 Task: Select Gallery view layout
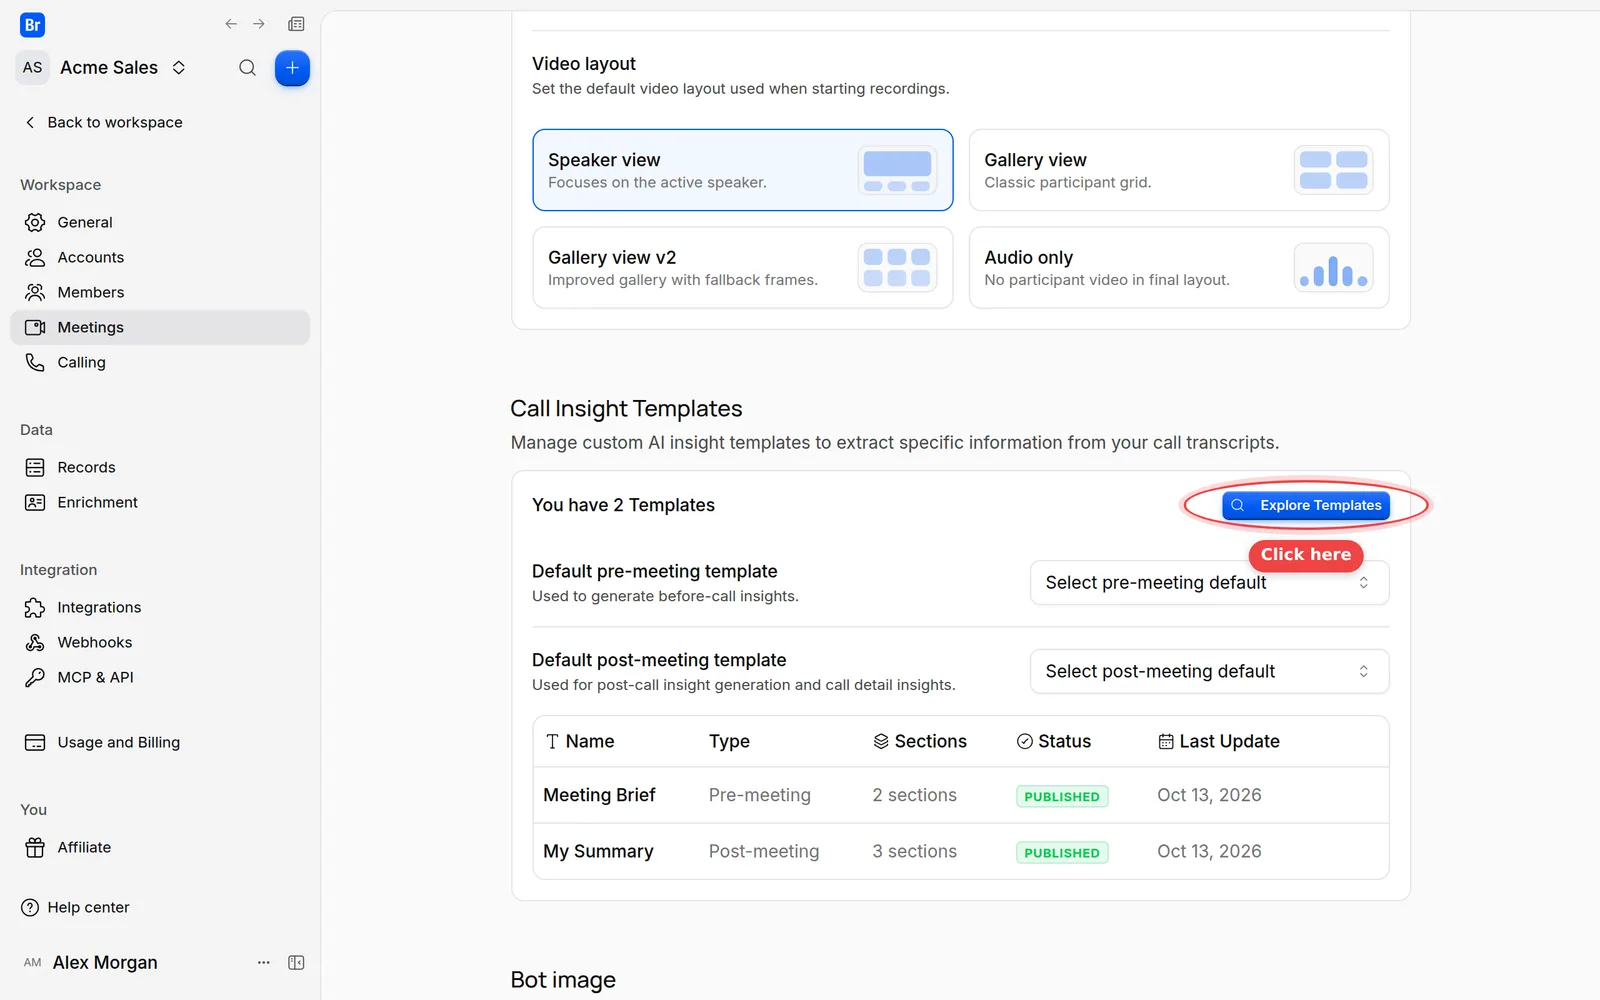[1179, 170]
